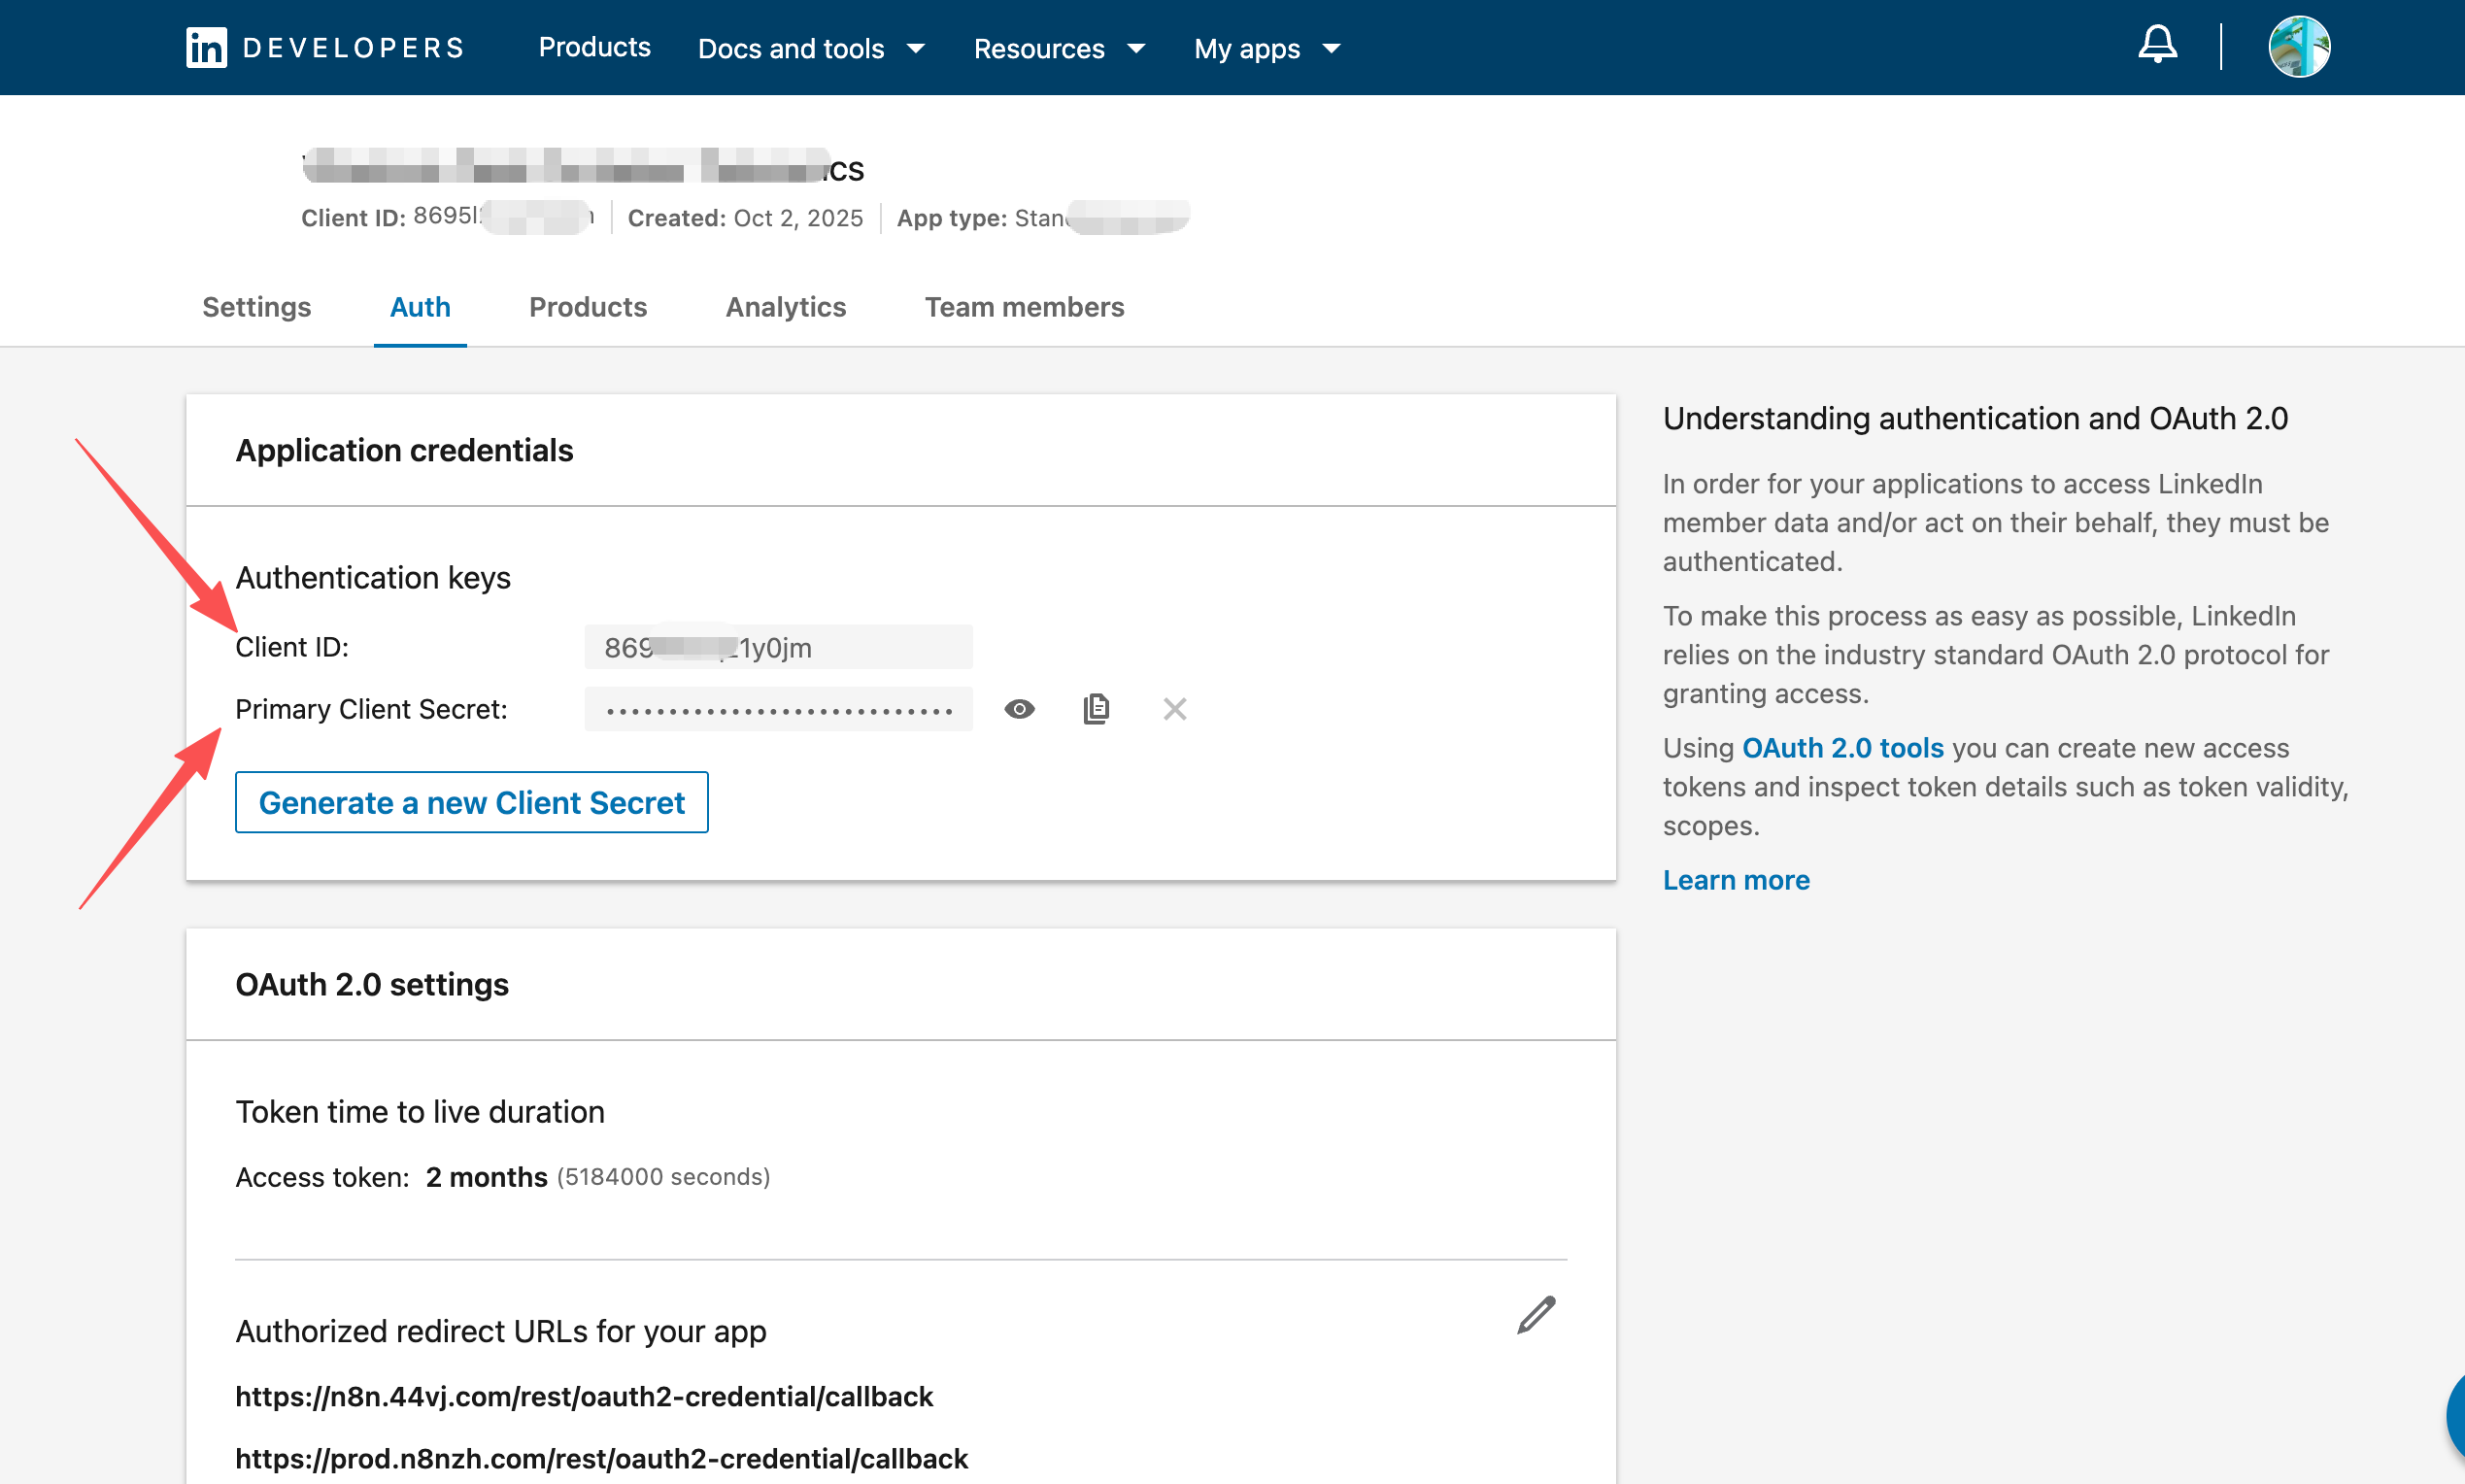Click the profile avatar picture
This screenshot has width=2465, height=1484.
point(2298,47)
